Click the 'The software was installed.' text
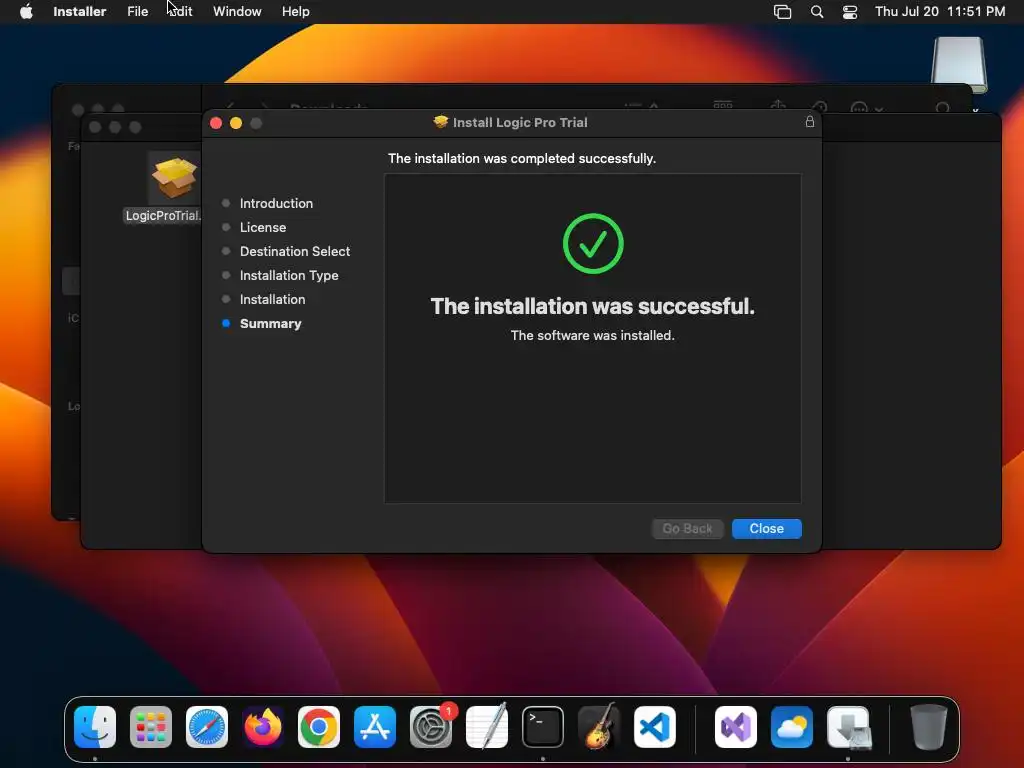Viewport: 1024px width, 768px height. [592, 335]
